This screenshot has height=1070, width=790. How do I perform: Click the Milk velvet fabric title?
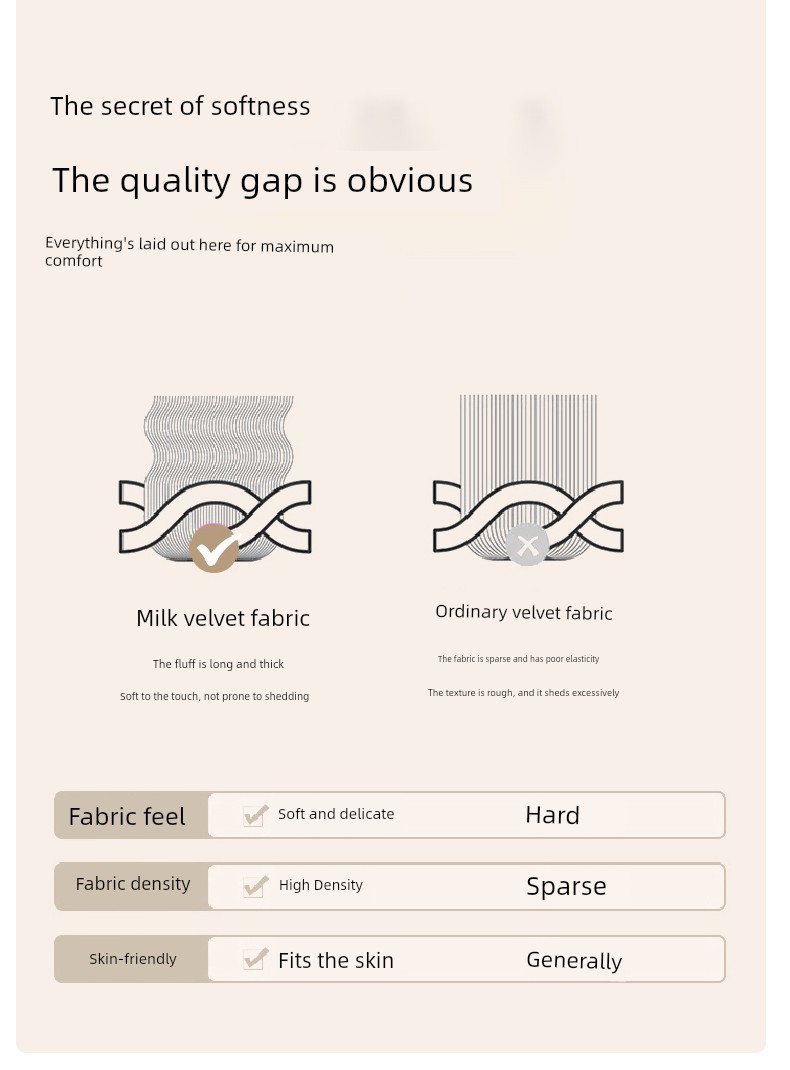point(223,618)
